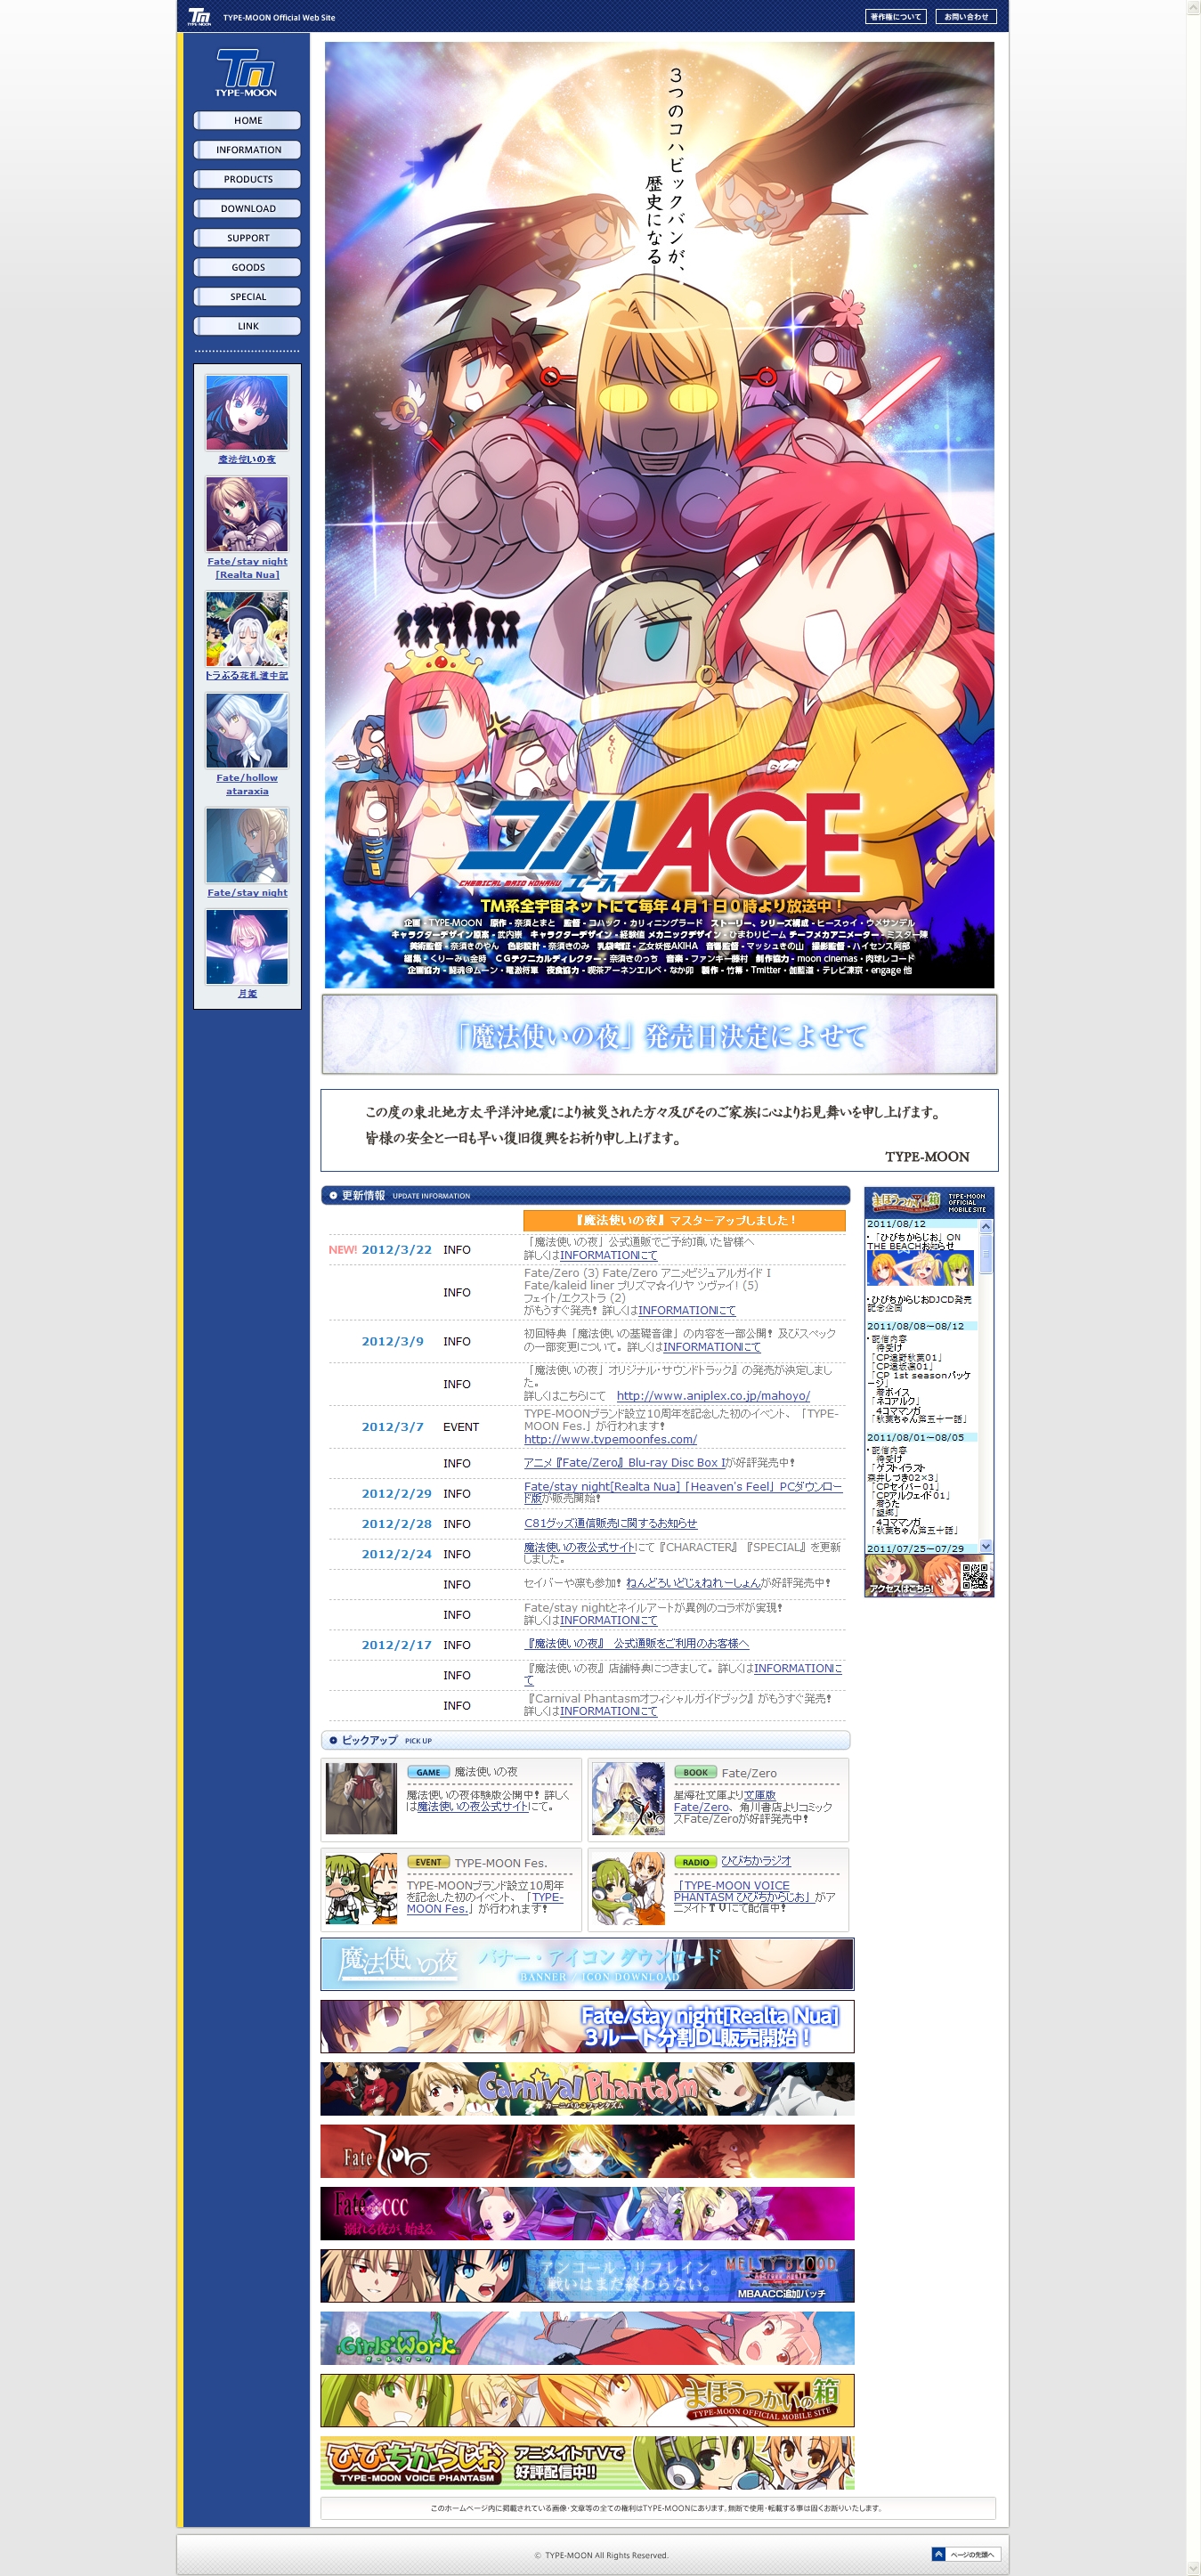Open the 魔法使いの夜 sidebar thumbnail
This screenshot has width=1201, height=2576.
[x=247, y=412]
